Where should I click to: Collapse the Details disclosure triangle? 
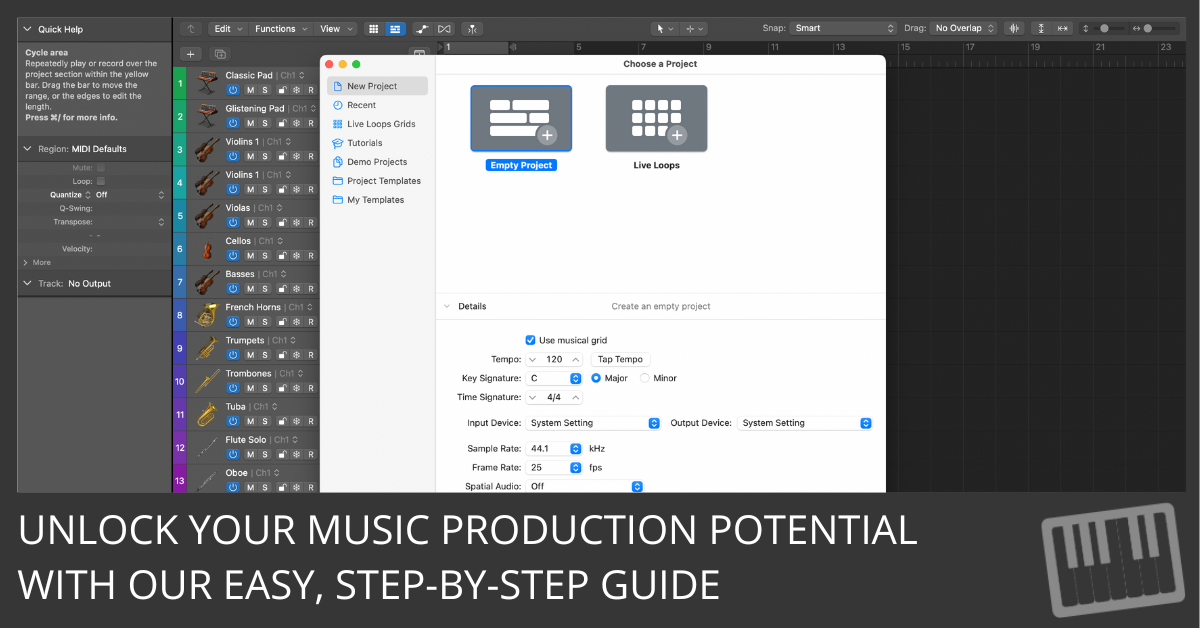pyautogui.click(x=447, y=306)
